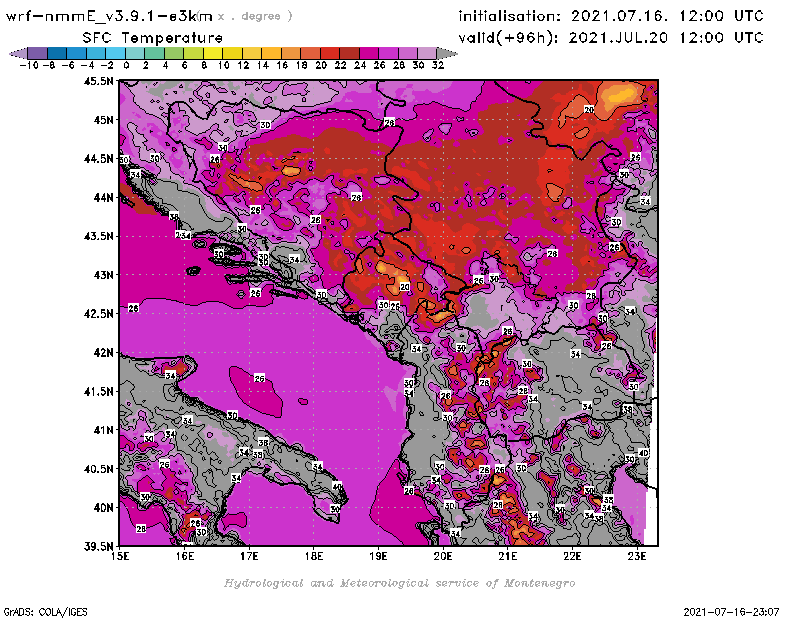Select the "42N" latitude axis label

point(103,353)
